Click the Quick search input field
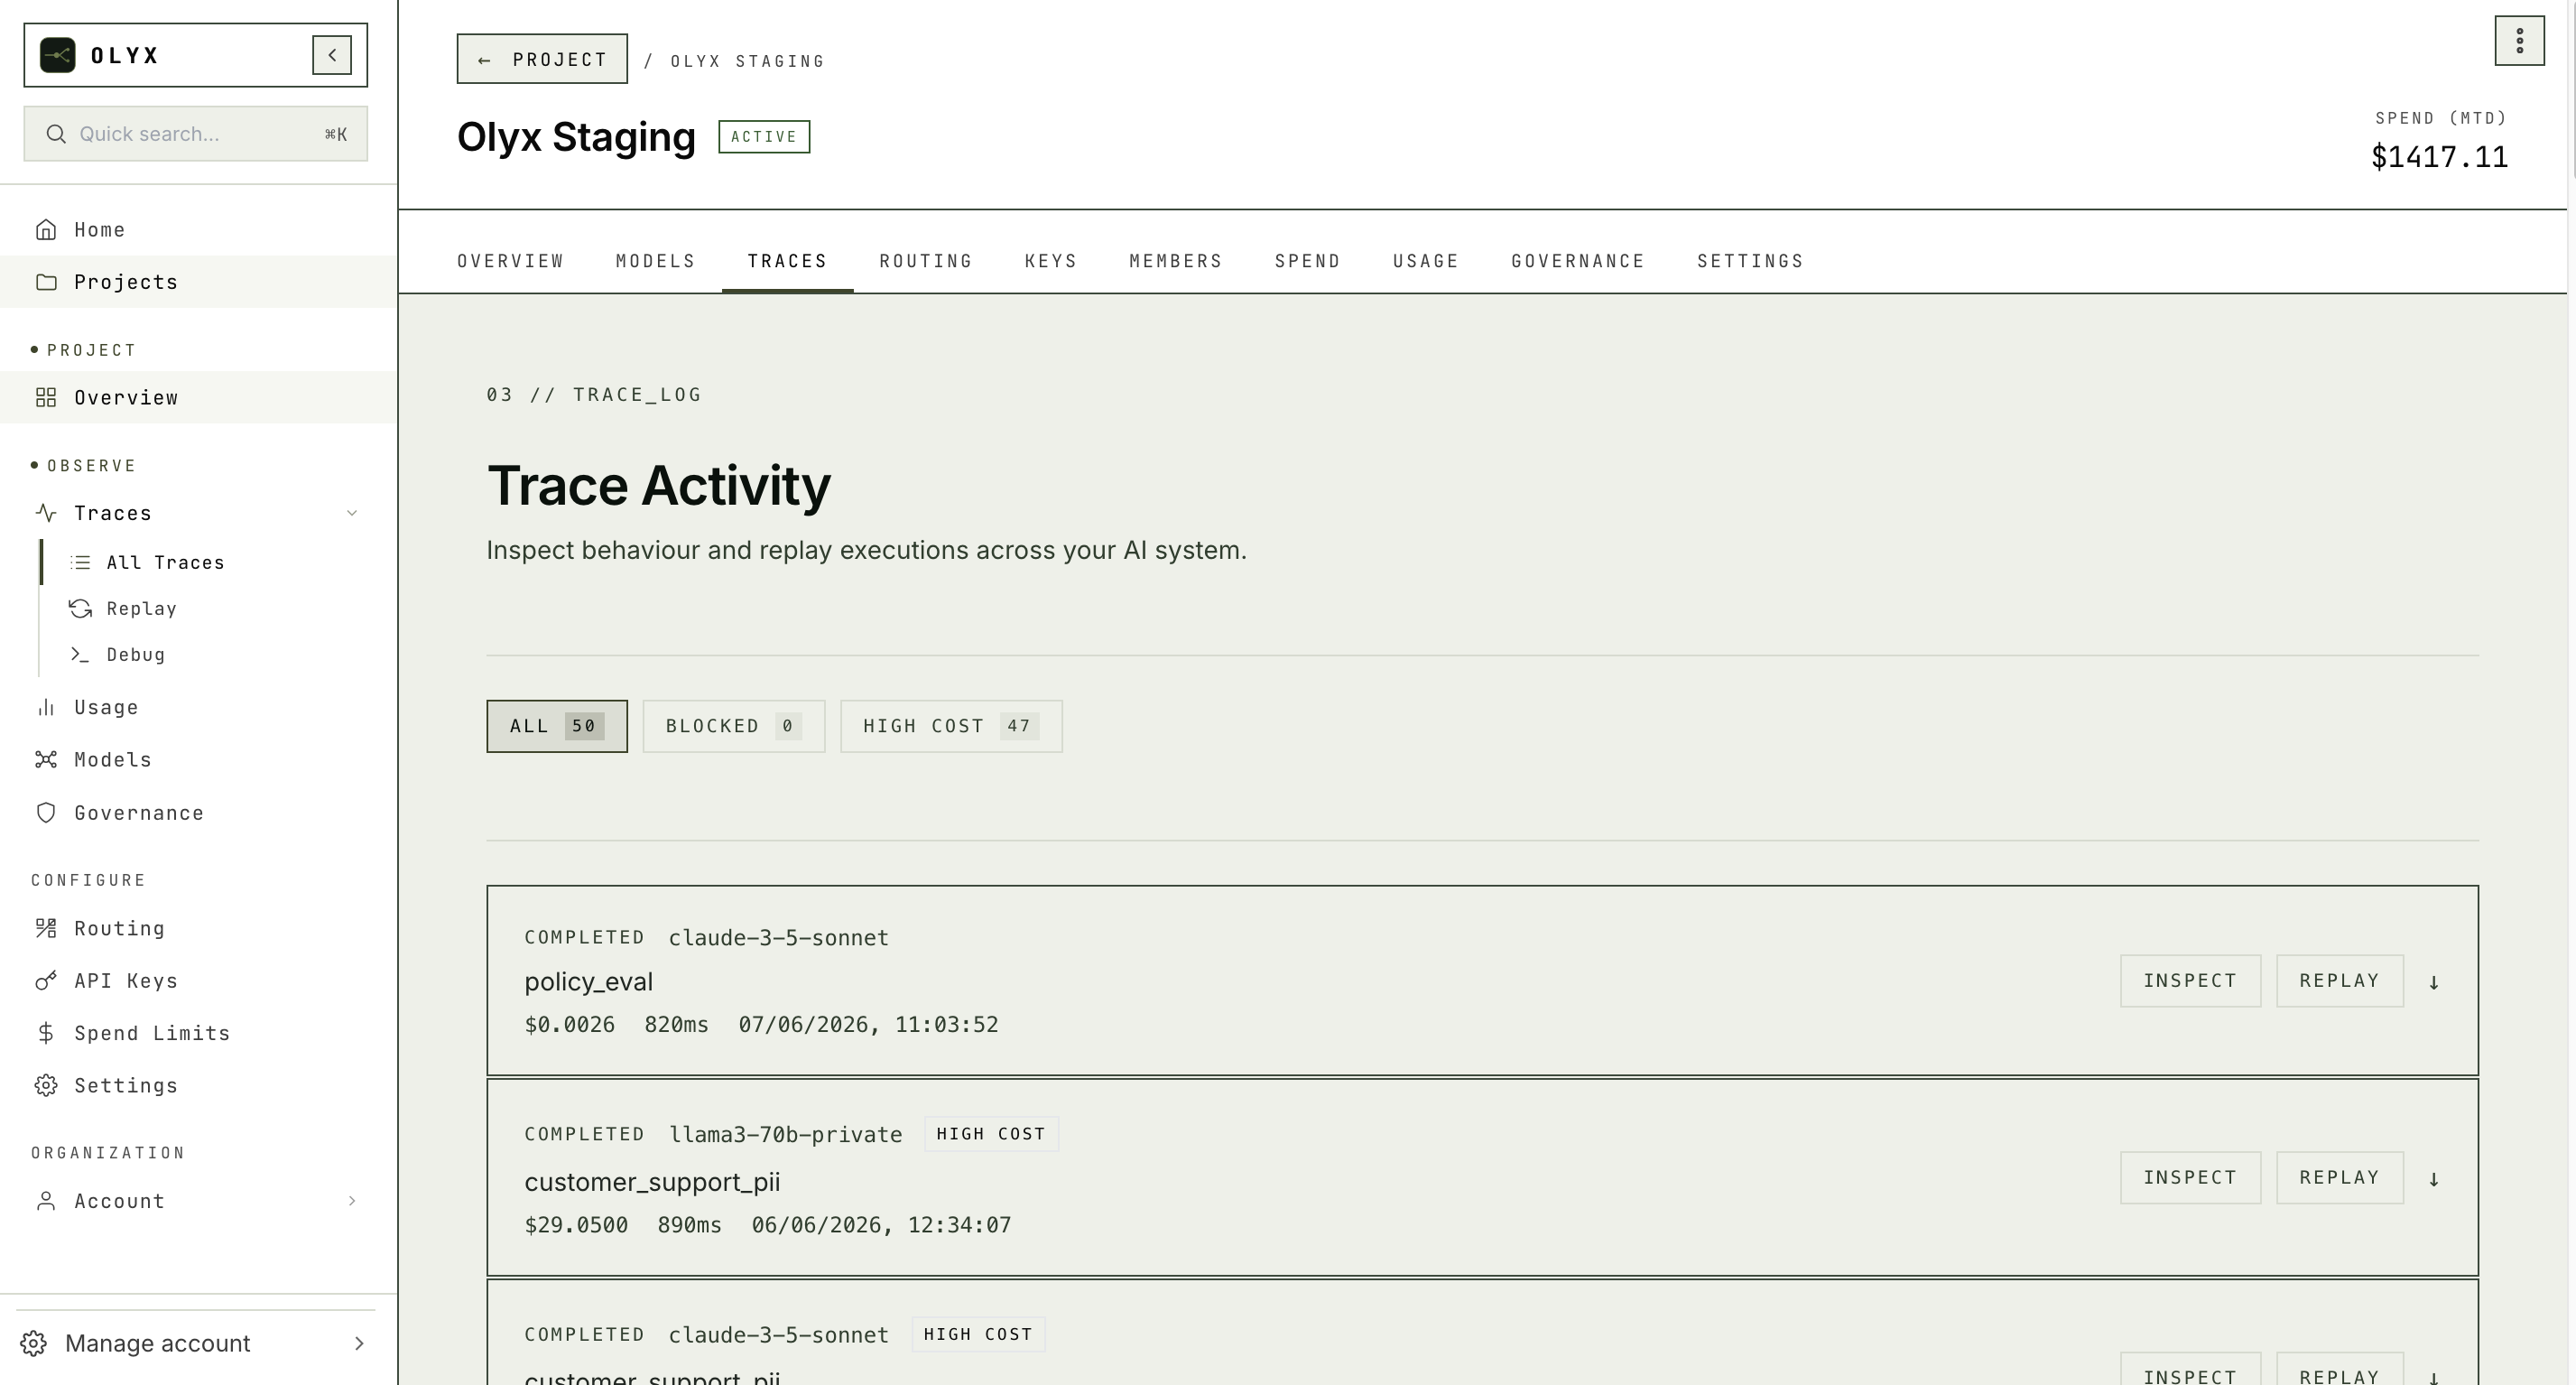Viewport: 2576px width, 1385px height. tap(196, 134)
